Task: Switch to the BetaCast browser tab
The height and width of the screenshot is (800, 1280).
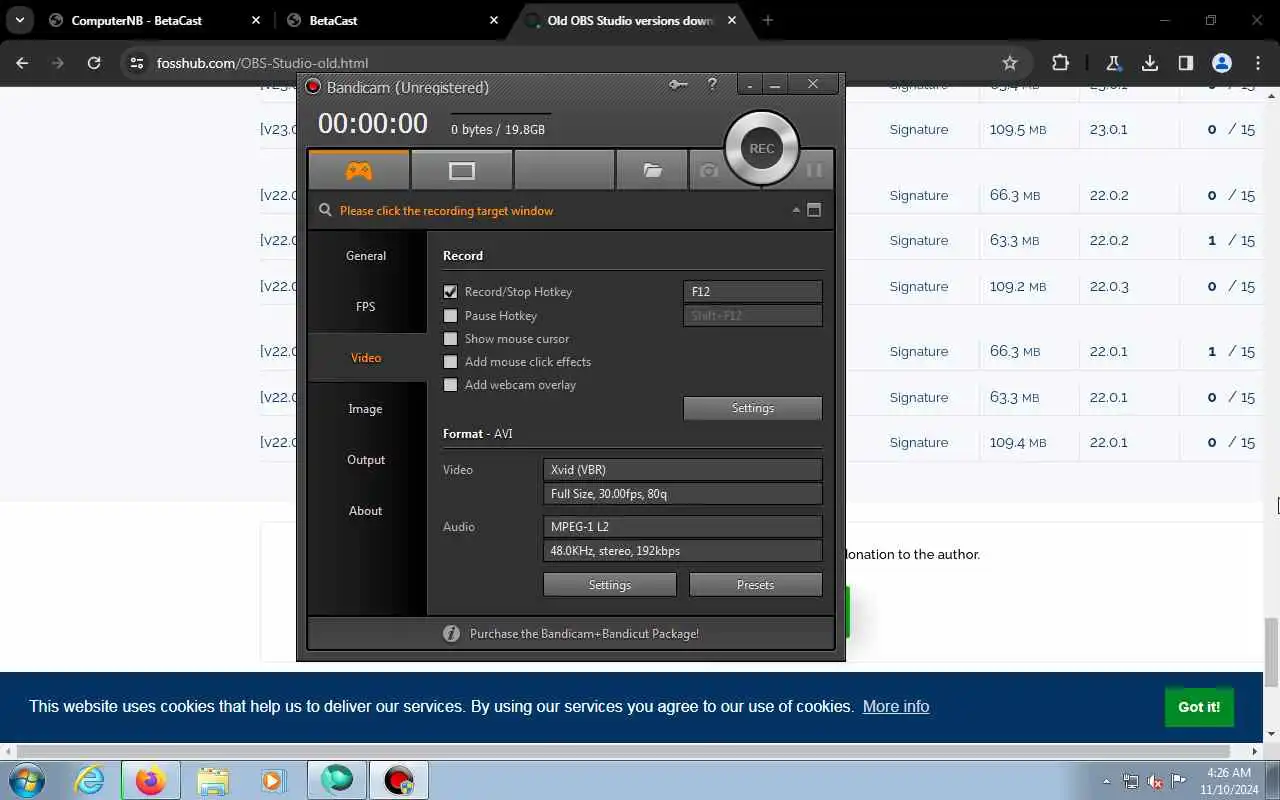Action: point(390,20)
